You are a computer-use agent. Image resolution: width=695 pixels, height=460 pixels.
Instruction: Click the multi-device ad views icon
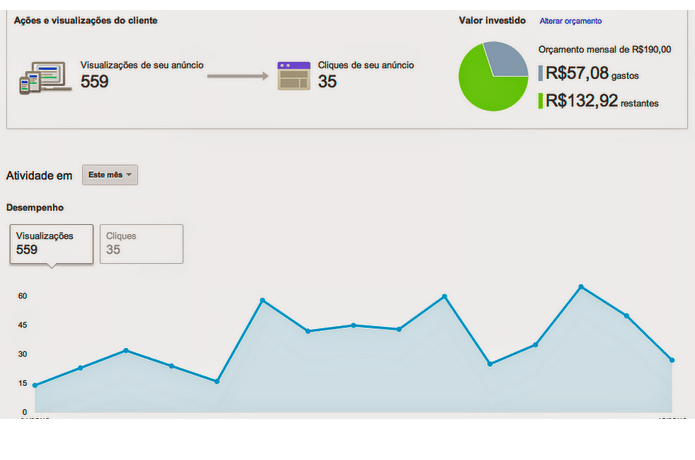point(45,77)
